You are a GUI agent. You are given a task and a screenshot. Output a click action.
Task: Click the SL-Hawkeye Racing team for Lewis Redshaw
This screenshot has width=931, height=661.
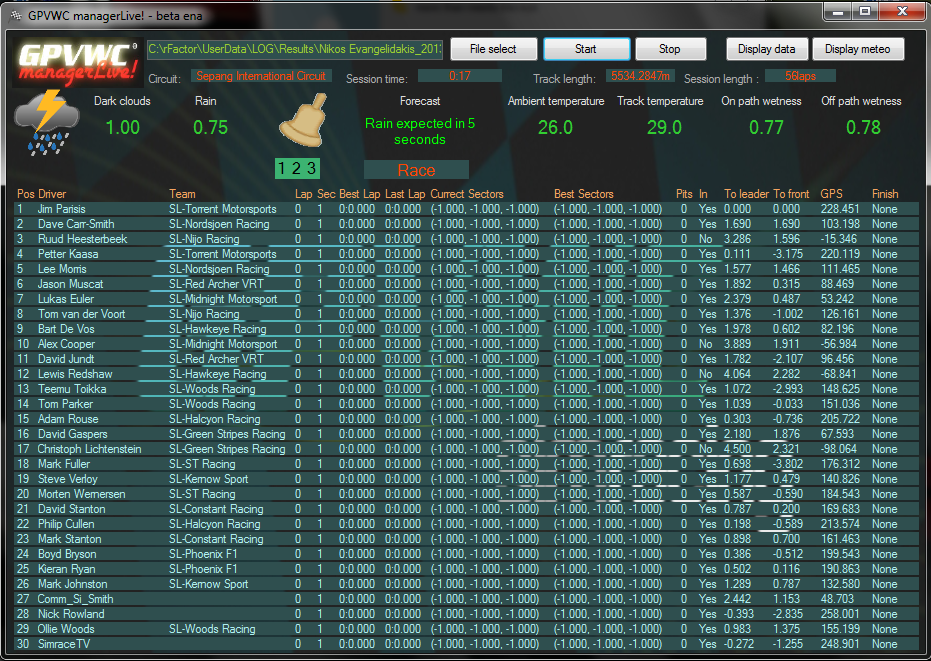[x=218, y=374]
